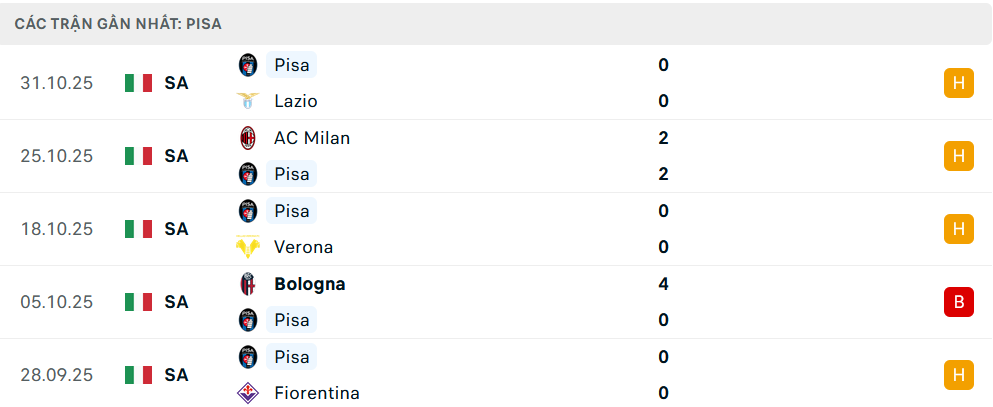Viewport: 993px width, 407px height.
Task: Click the Fiorentina club crest icon
Action: point(247,393)
